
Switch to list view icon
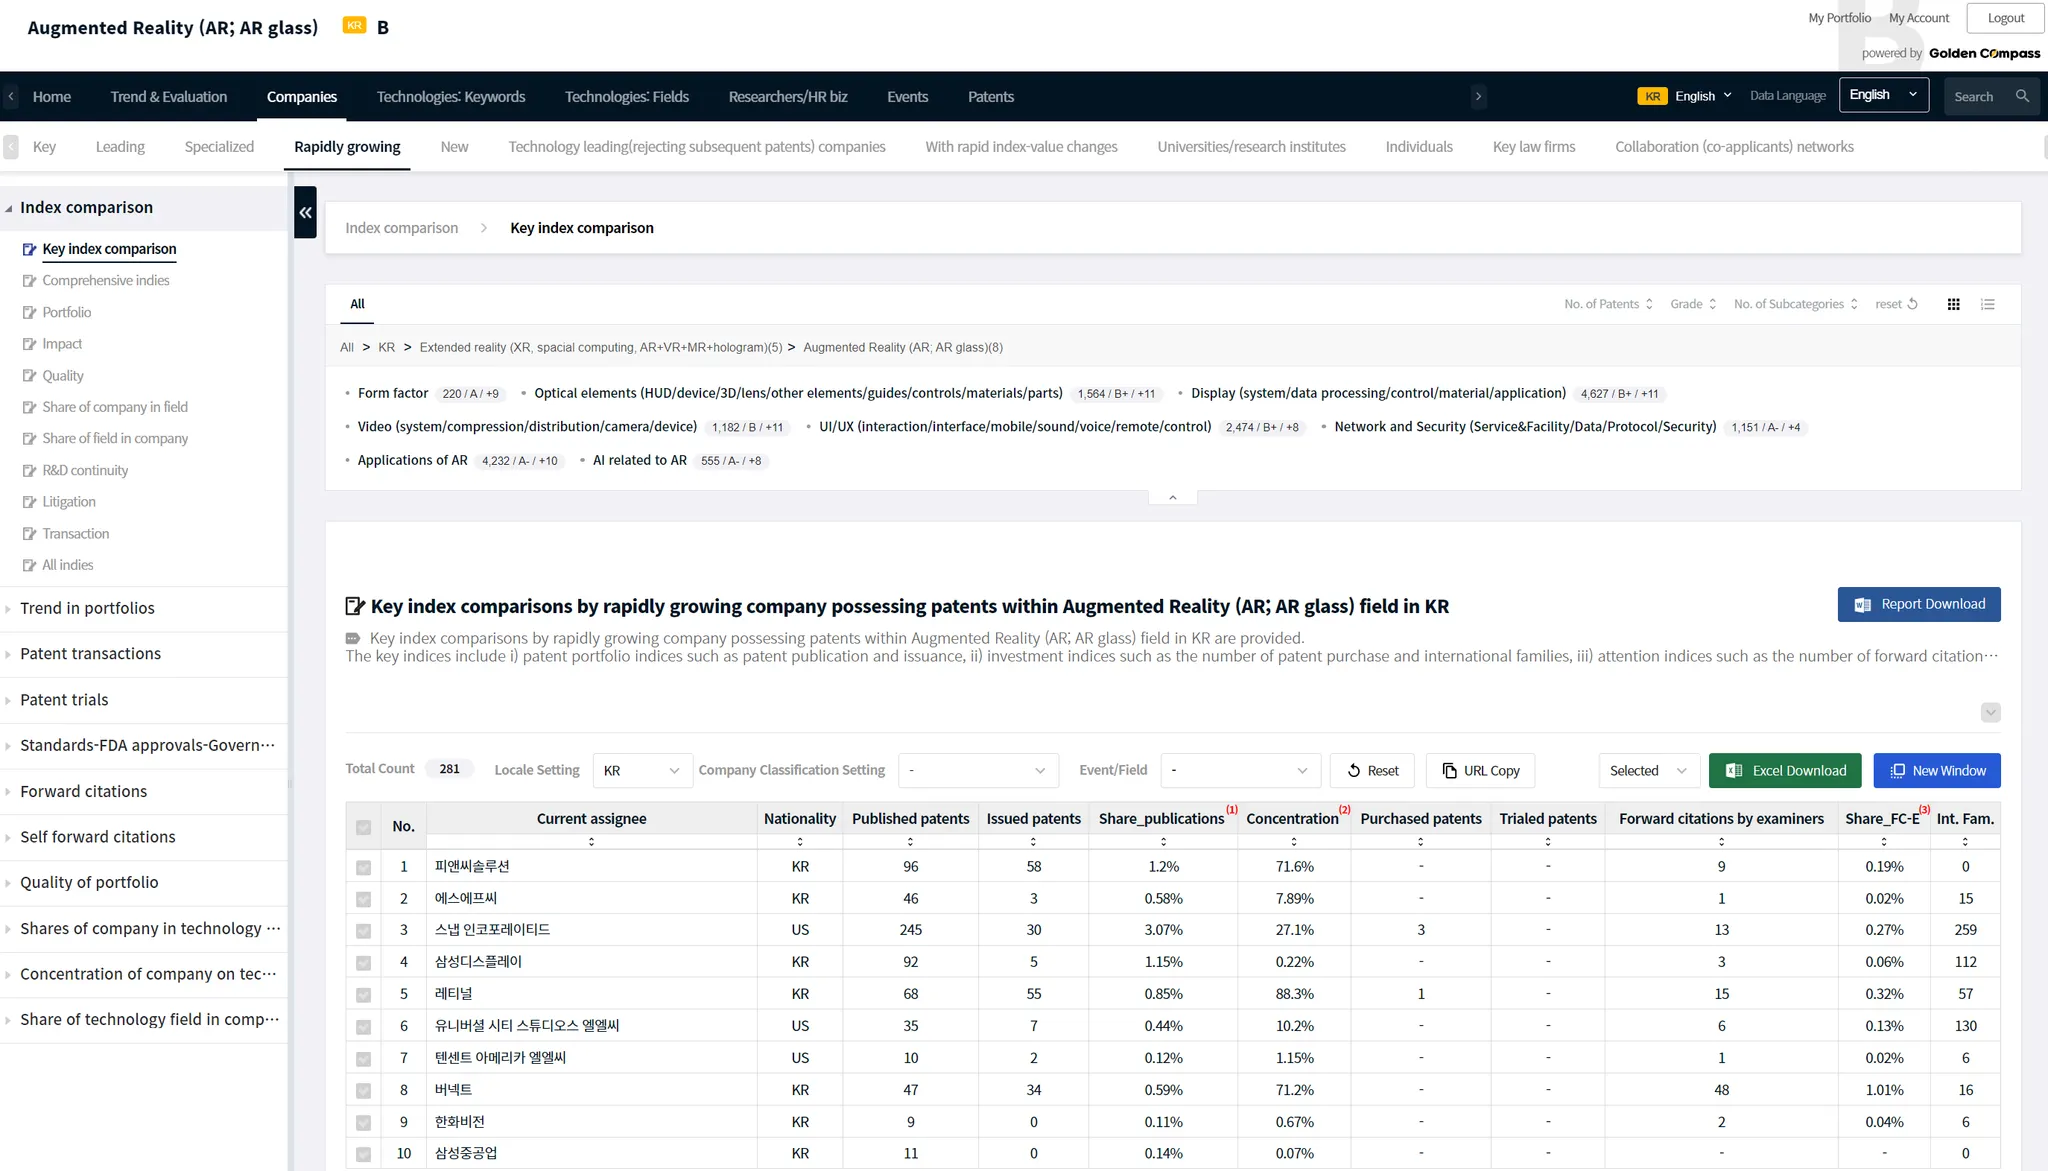(1988, 304)
